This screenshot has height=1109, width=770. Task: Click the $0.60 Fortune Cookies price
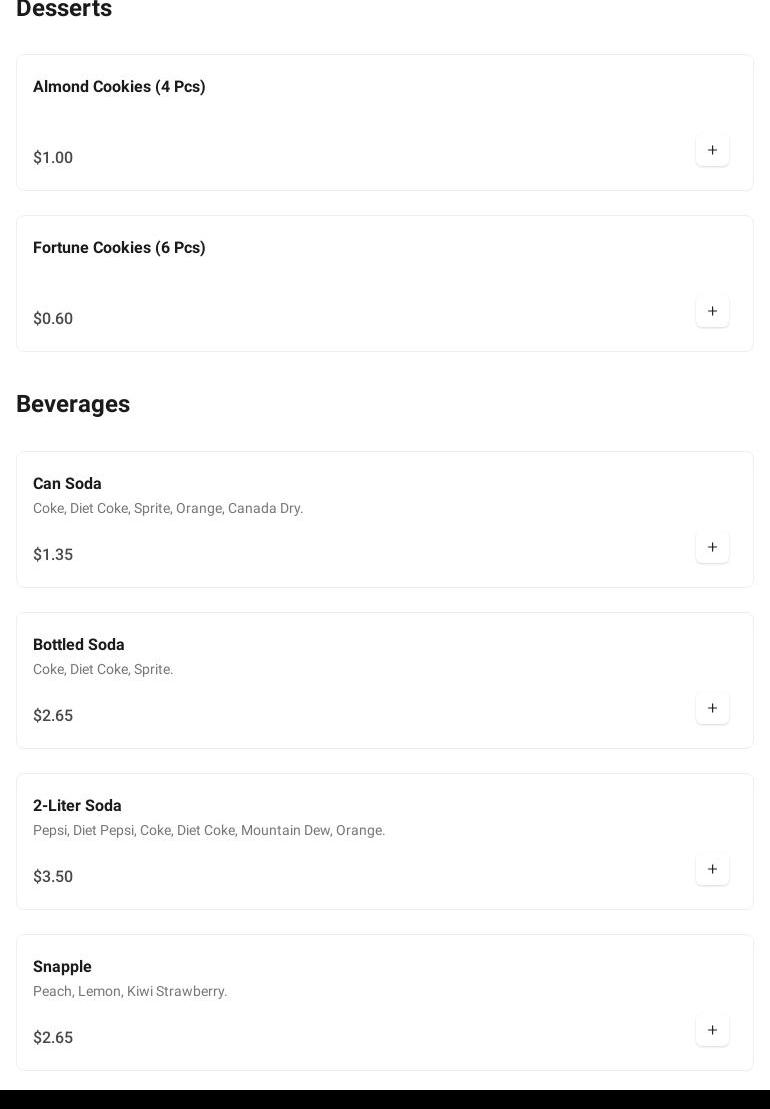[53, 319]
